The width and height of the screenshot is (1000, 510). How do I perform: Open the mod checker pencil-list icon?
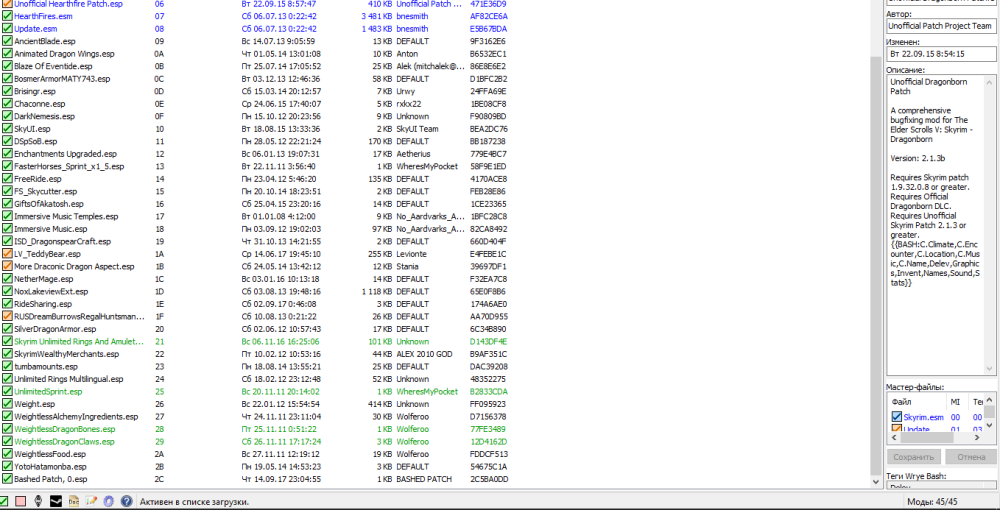91,501
